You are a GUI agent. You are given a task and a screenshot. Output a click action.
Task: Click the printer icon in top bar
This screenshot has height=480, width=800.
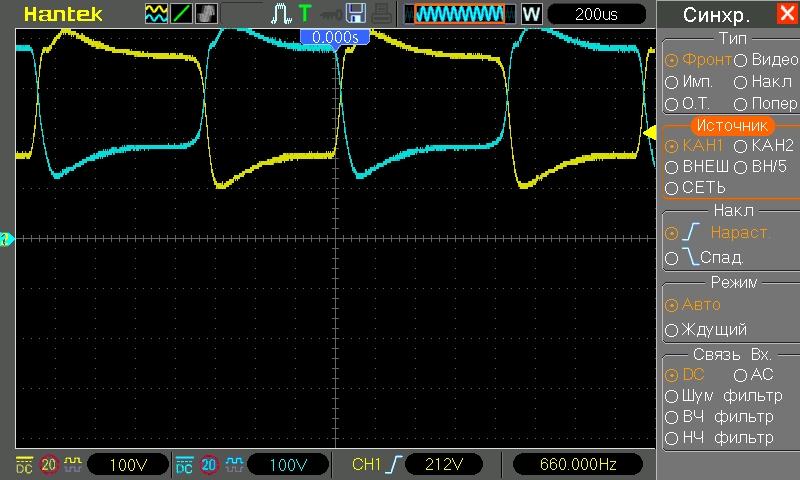pos(381,14)
